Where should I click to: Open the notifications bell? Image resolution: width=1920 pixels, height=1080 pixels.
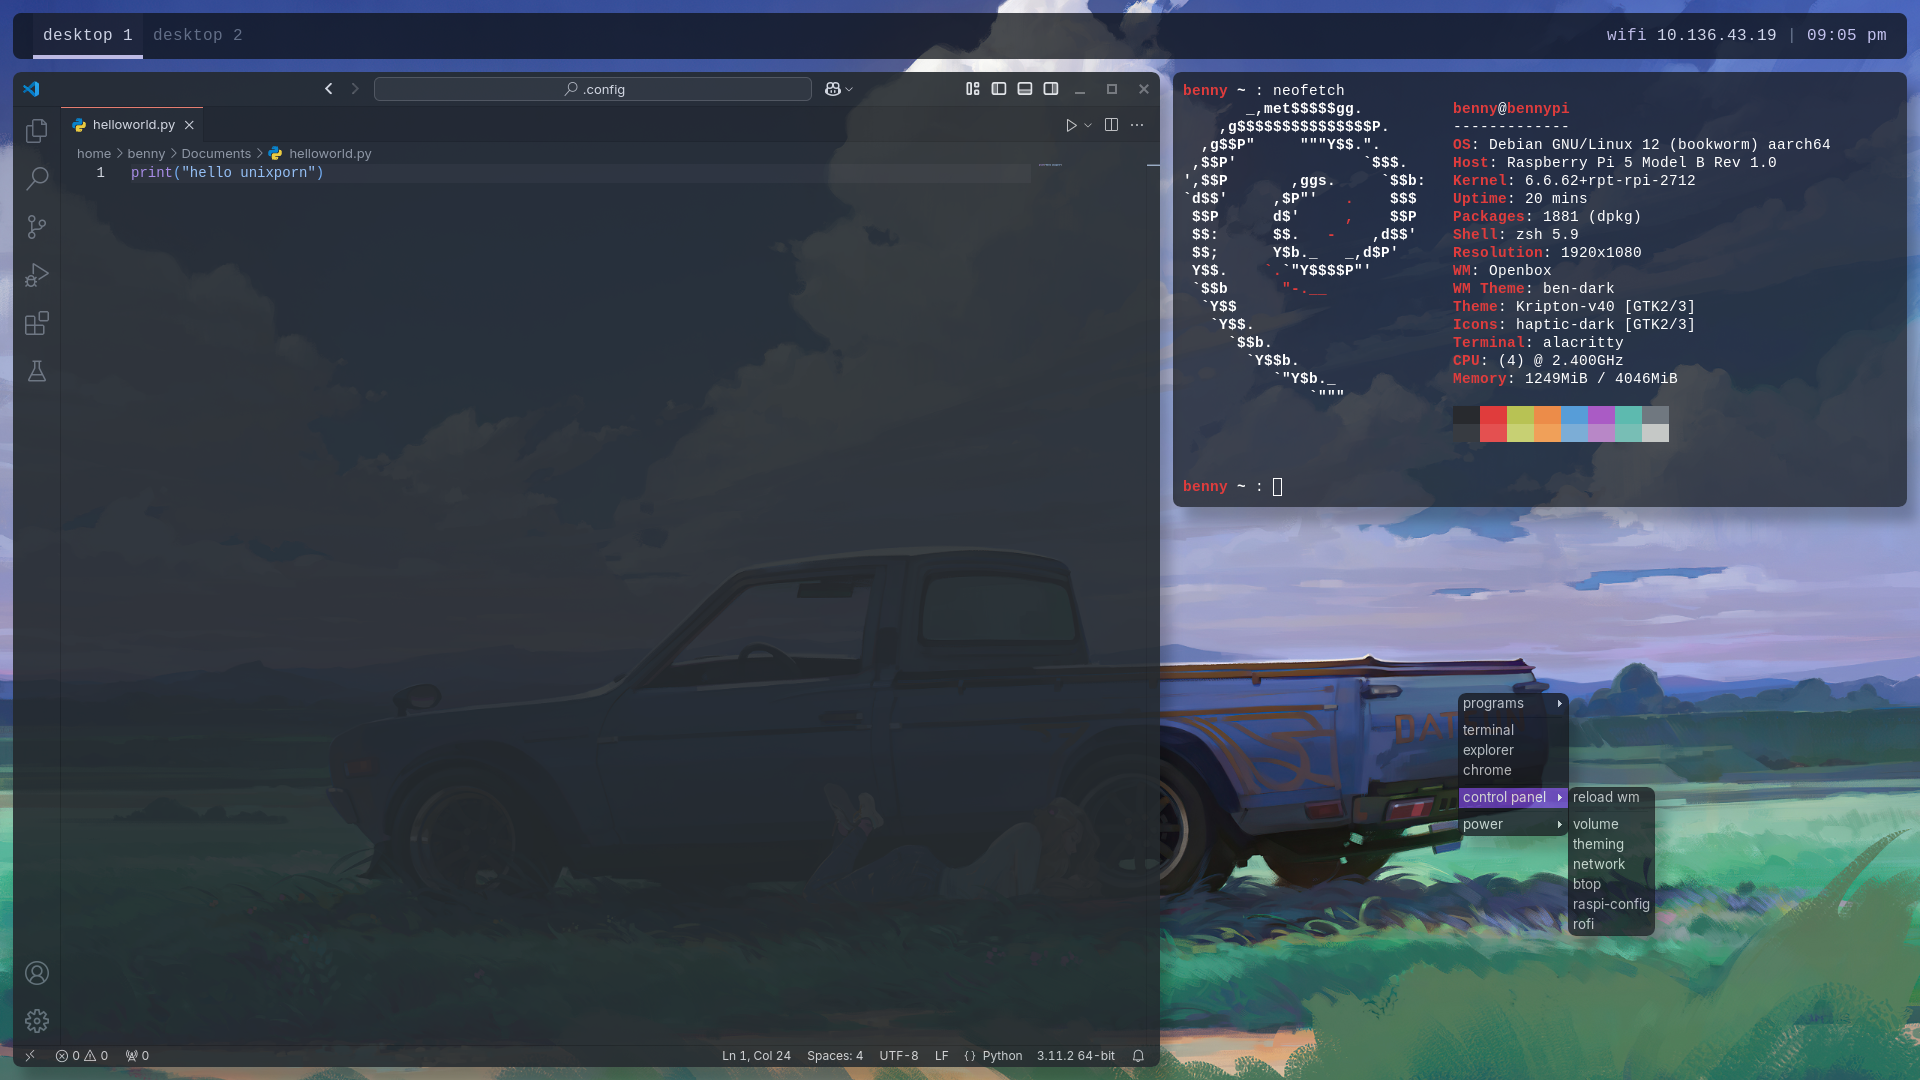pyautogui.click(x=1138, y=1055)
